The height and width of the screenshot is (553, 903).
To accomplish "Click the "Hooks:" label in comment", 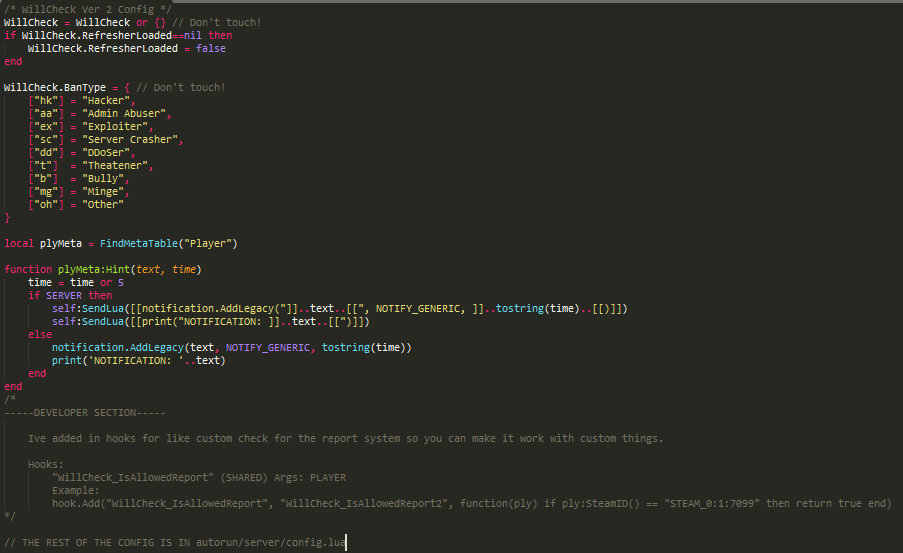I will point(46,464).
